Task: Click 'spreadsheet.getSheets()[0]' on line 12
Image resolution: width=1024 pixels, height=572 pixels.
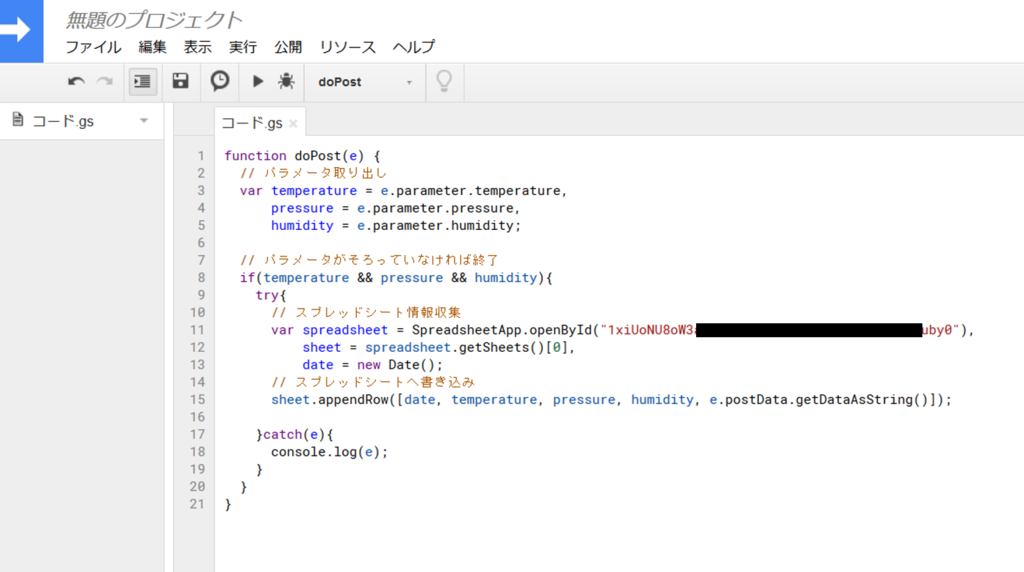Action: (466, 347)
